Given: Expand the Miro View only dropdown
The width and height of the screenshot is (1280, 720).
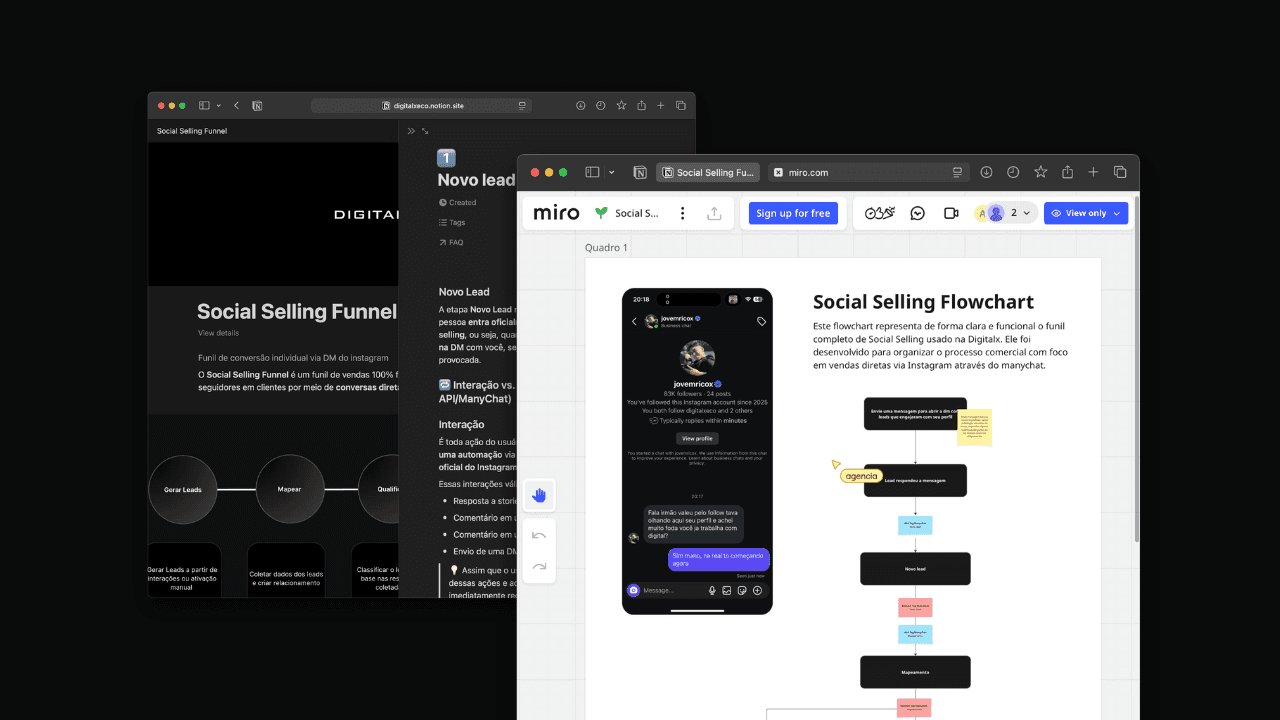Looking at the screenshot, I should [1086, 213].
